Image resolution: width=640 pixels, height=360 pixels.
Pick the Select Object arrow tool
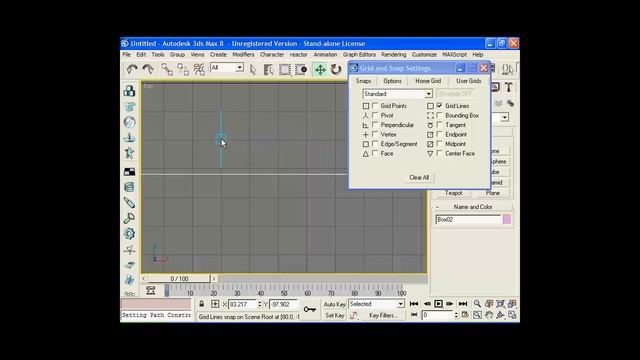pos(253,70)
